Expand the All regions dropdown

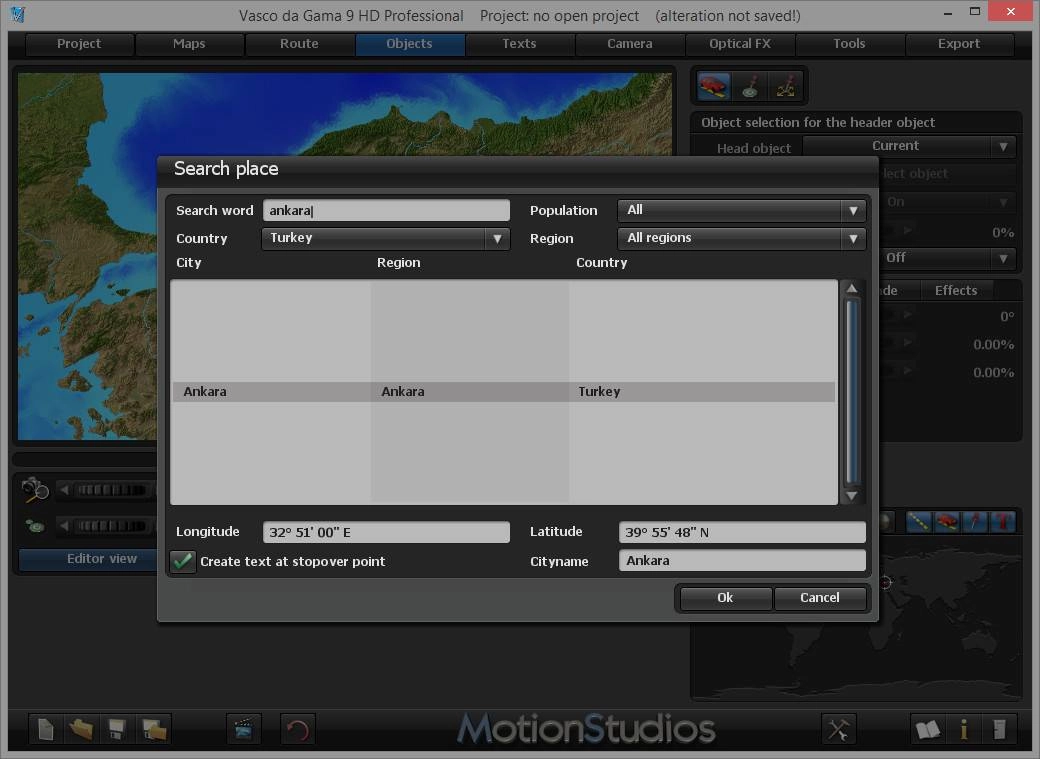pyautogui.click(x=741, y=238)
